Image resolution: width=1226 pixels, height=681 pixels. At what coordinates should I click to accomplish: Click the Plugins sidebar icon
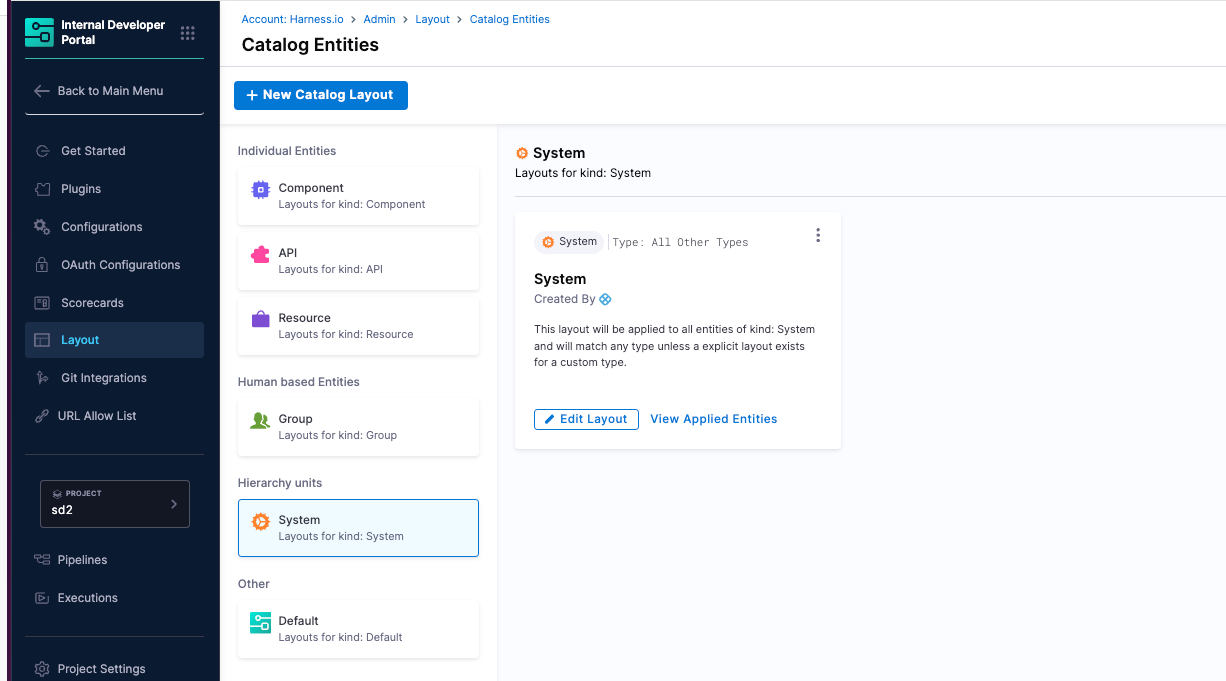42,189
